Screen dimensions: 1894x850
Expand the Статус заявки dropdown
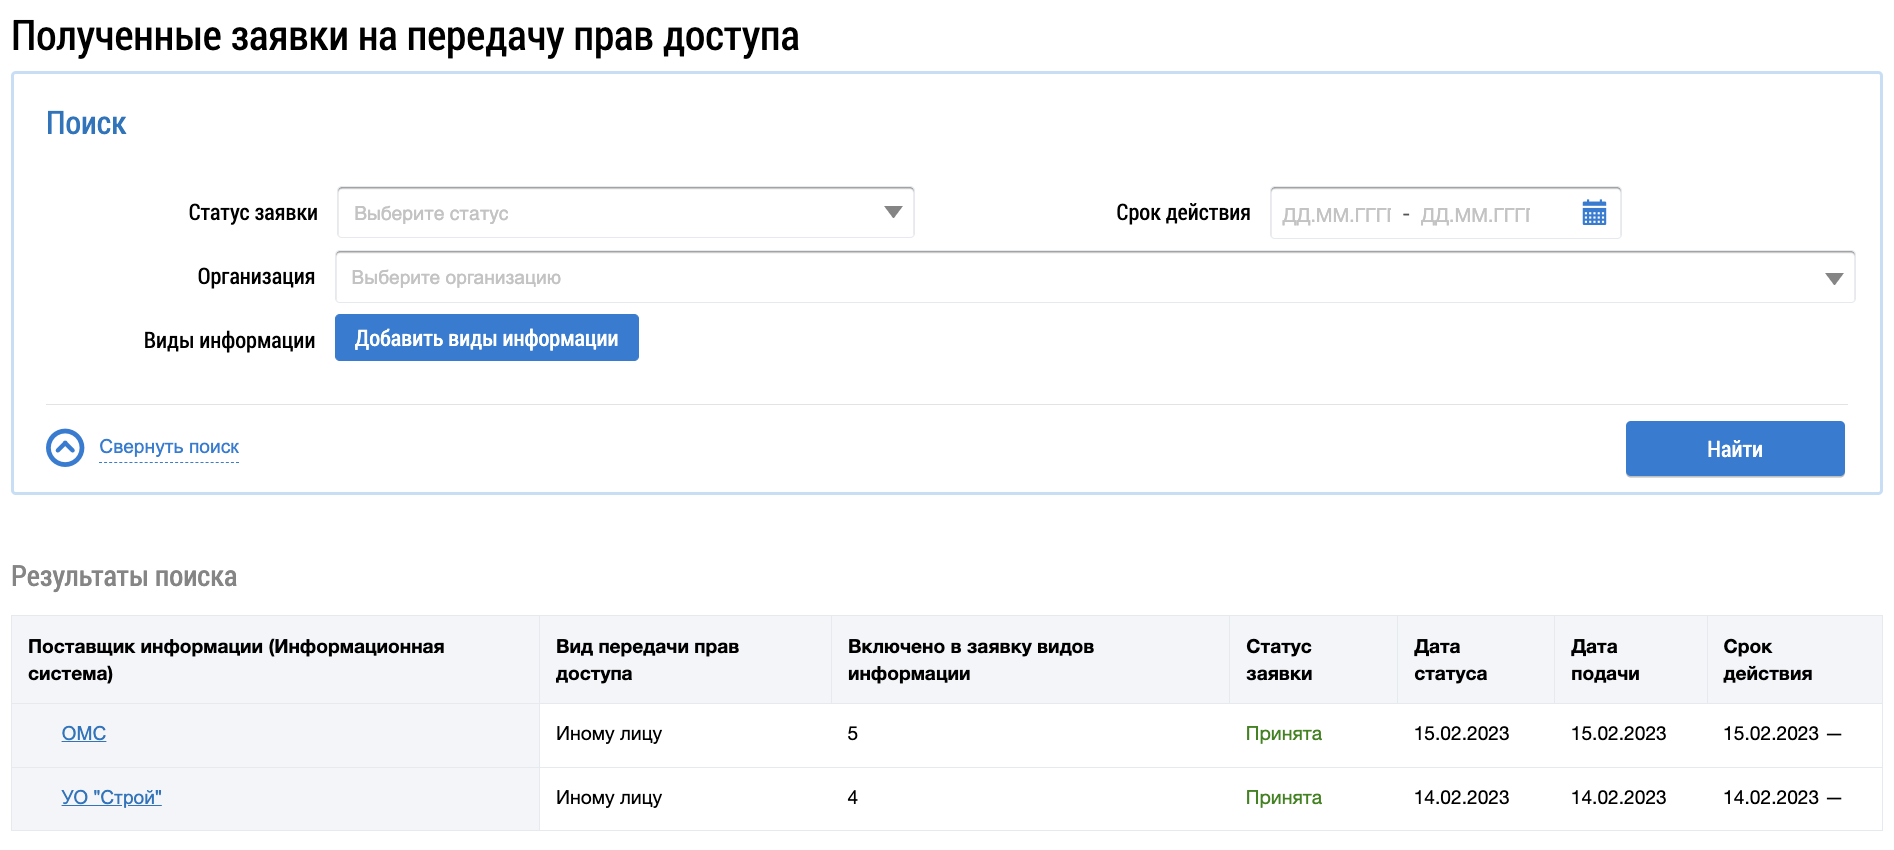coord(625,213)
